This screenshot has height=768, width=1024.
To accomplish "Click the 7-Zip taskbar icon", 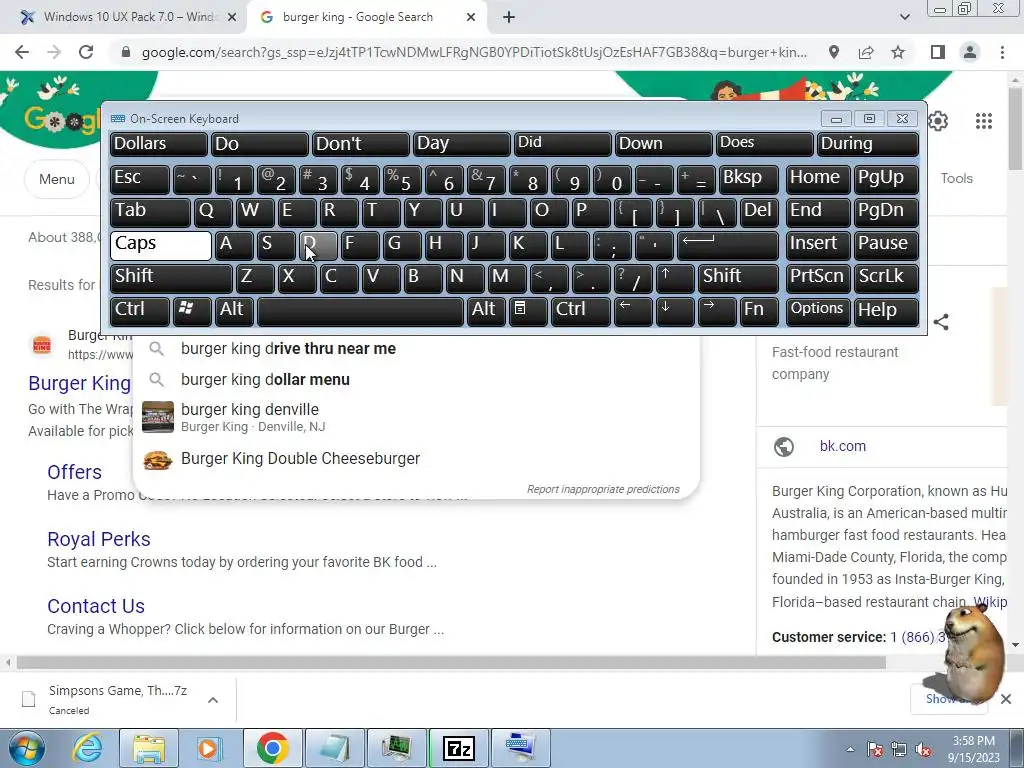I will (458, 748).
